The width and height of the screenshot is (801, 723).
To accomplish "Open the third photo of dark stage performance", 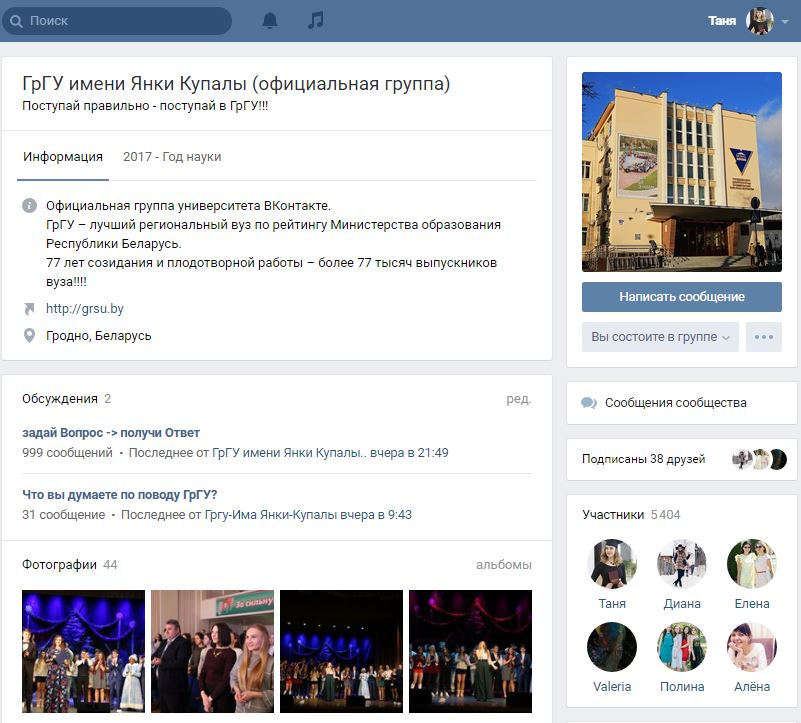I will pyautogui.click(x=341, y=651).
